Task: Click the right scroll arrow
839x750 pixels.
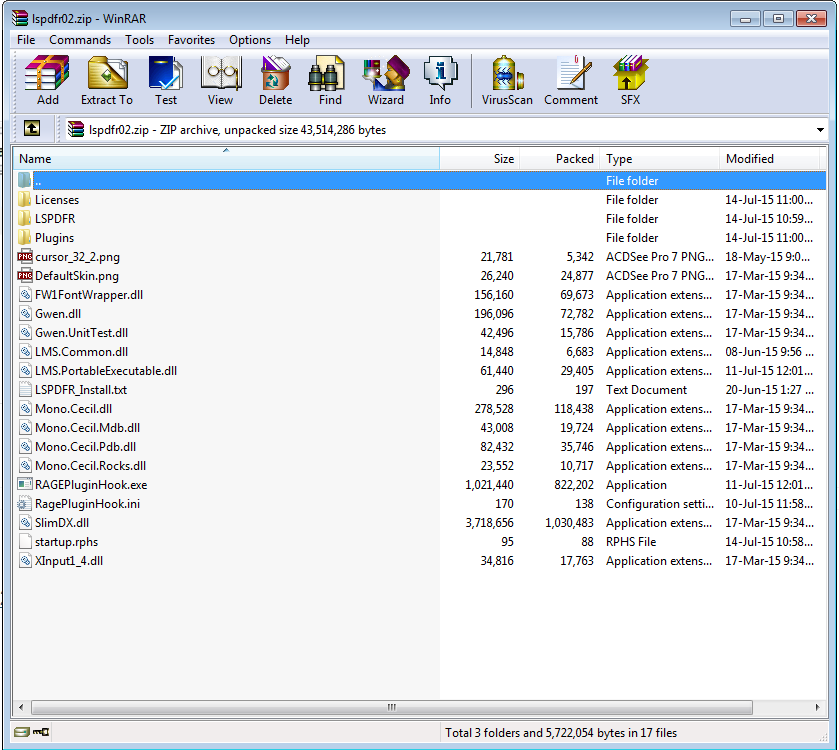Action: (817, 707)
